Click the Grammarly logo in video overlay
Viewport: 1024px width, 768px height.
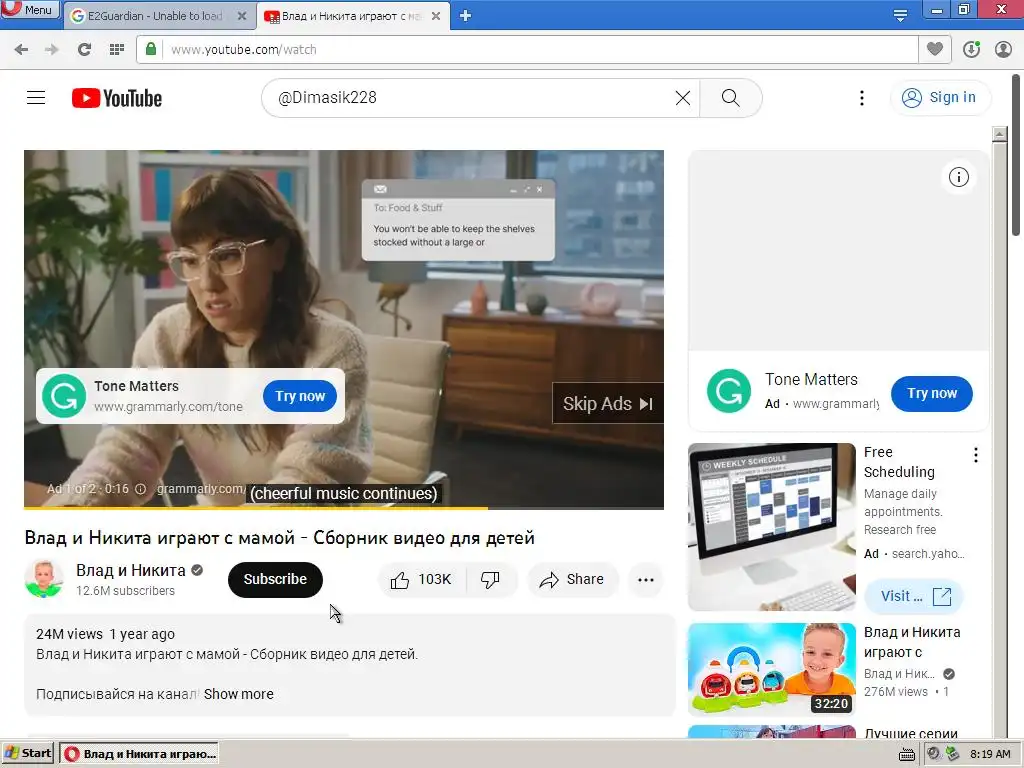(64, 396)
